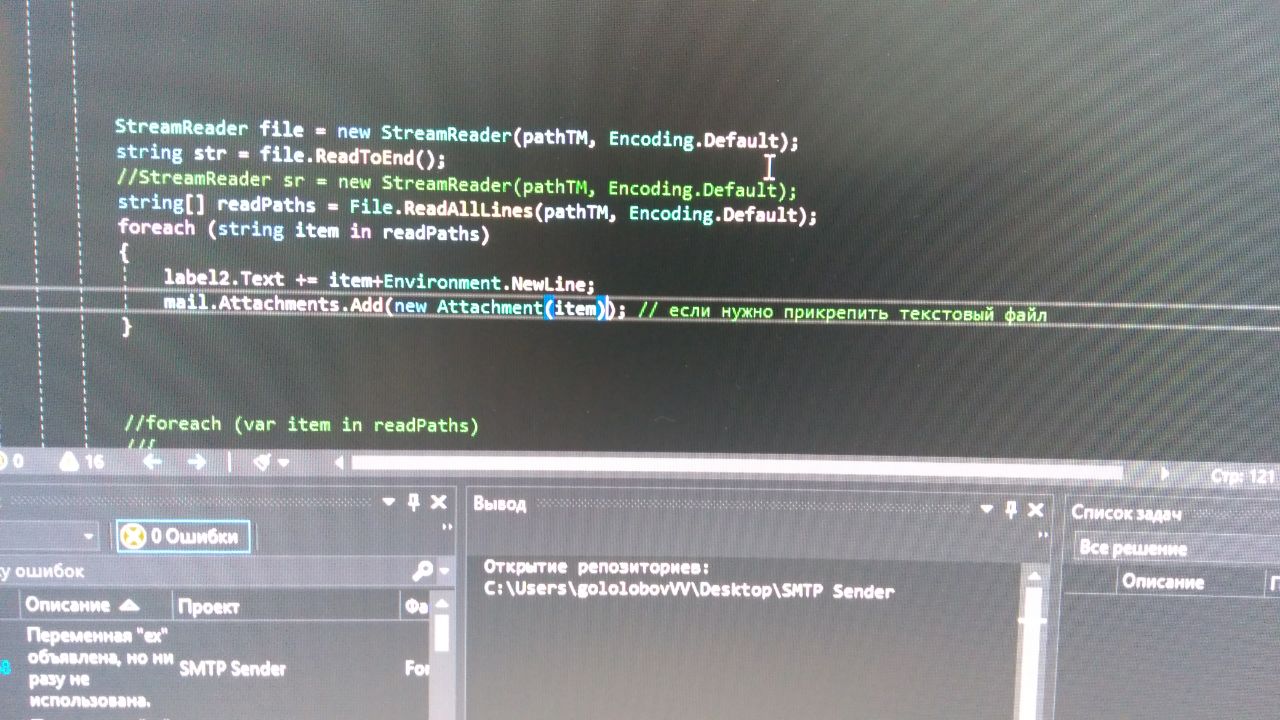This screenshot has width=1280, height=720.
Task: Show hidden error list toolbar buttons via the overflow chevron
Action: pyautogui.click(x=448, y=527)
